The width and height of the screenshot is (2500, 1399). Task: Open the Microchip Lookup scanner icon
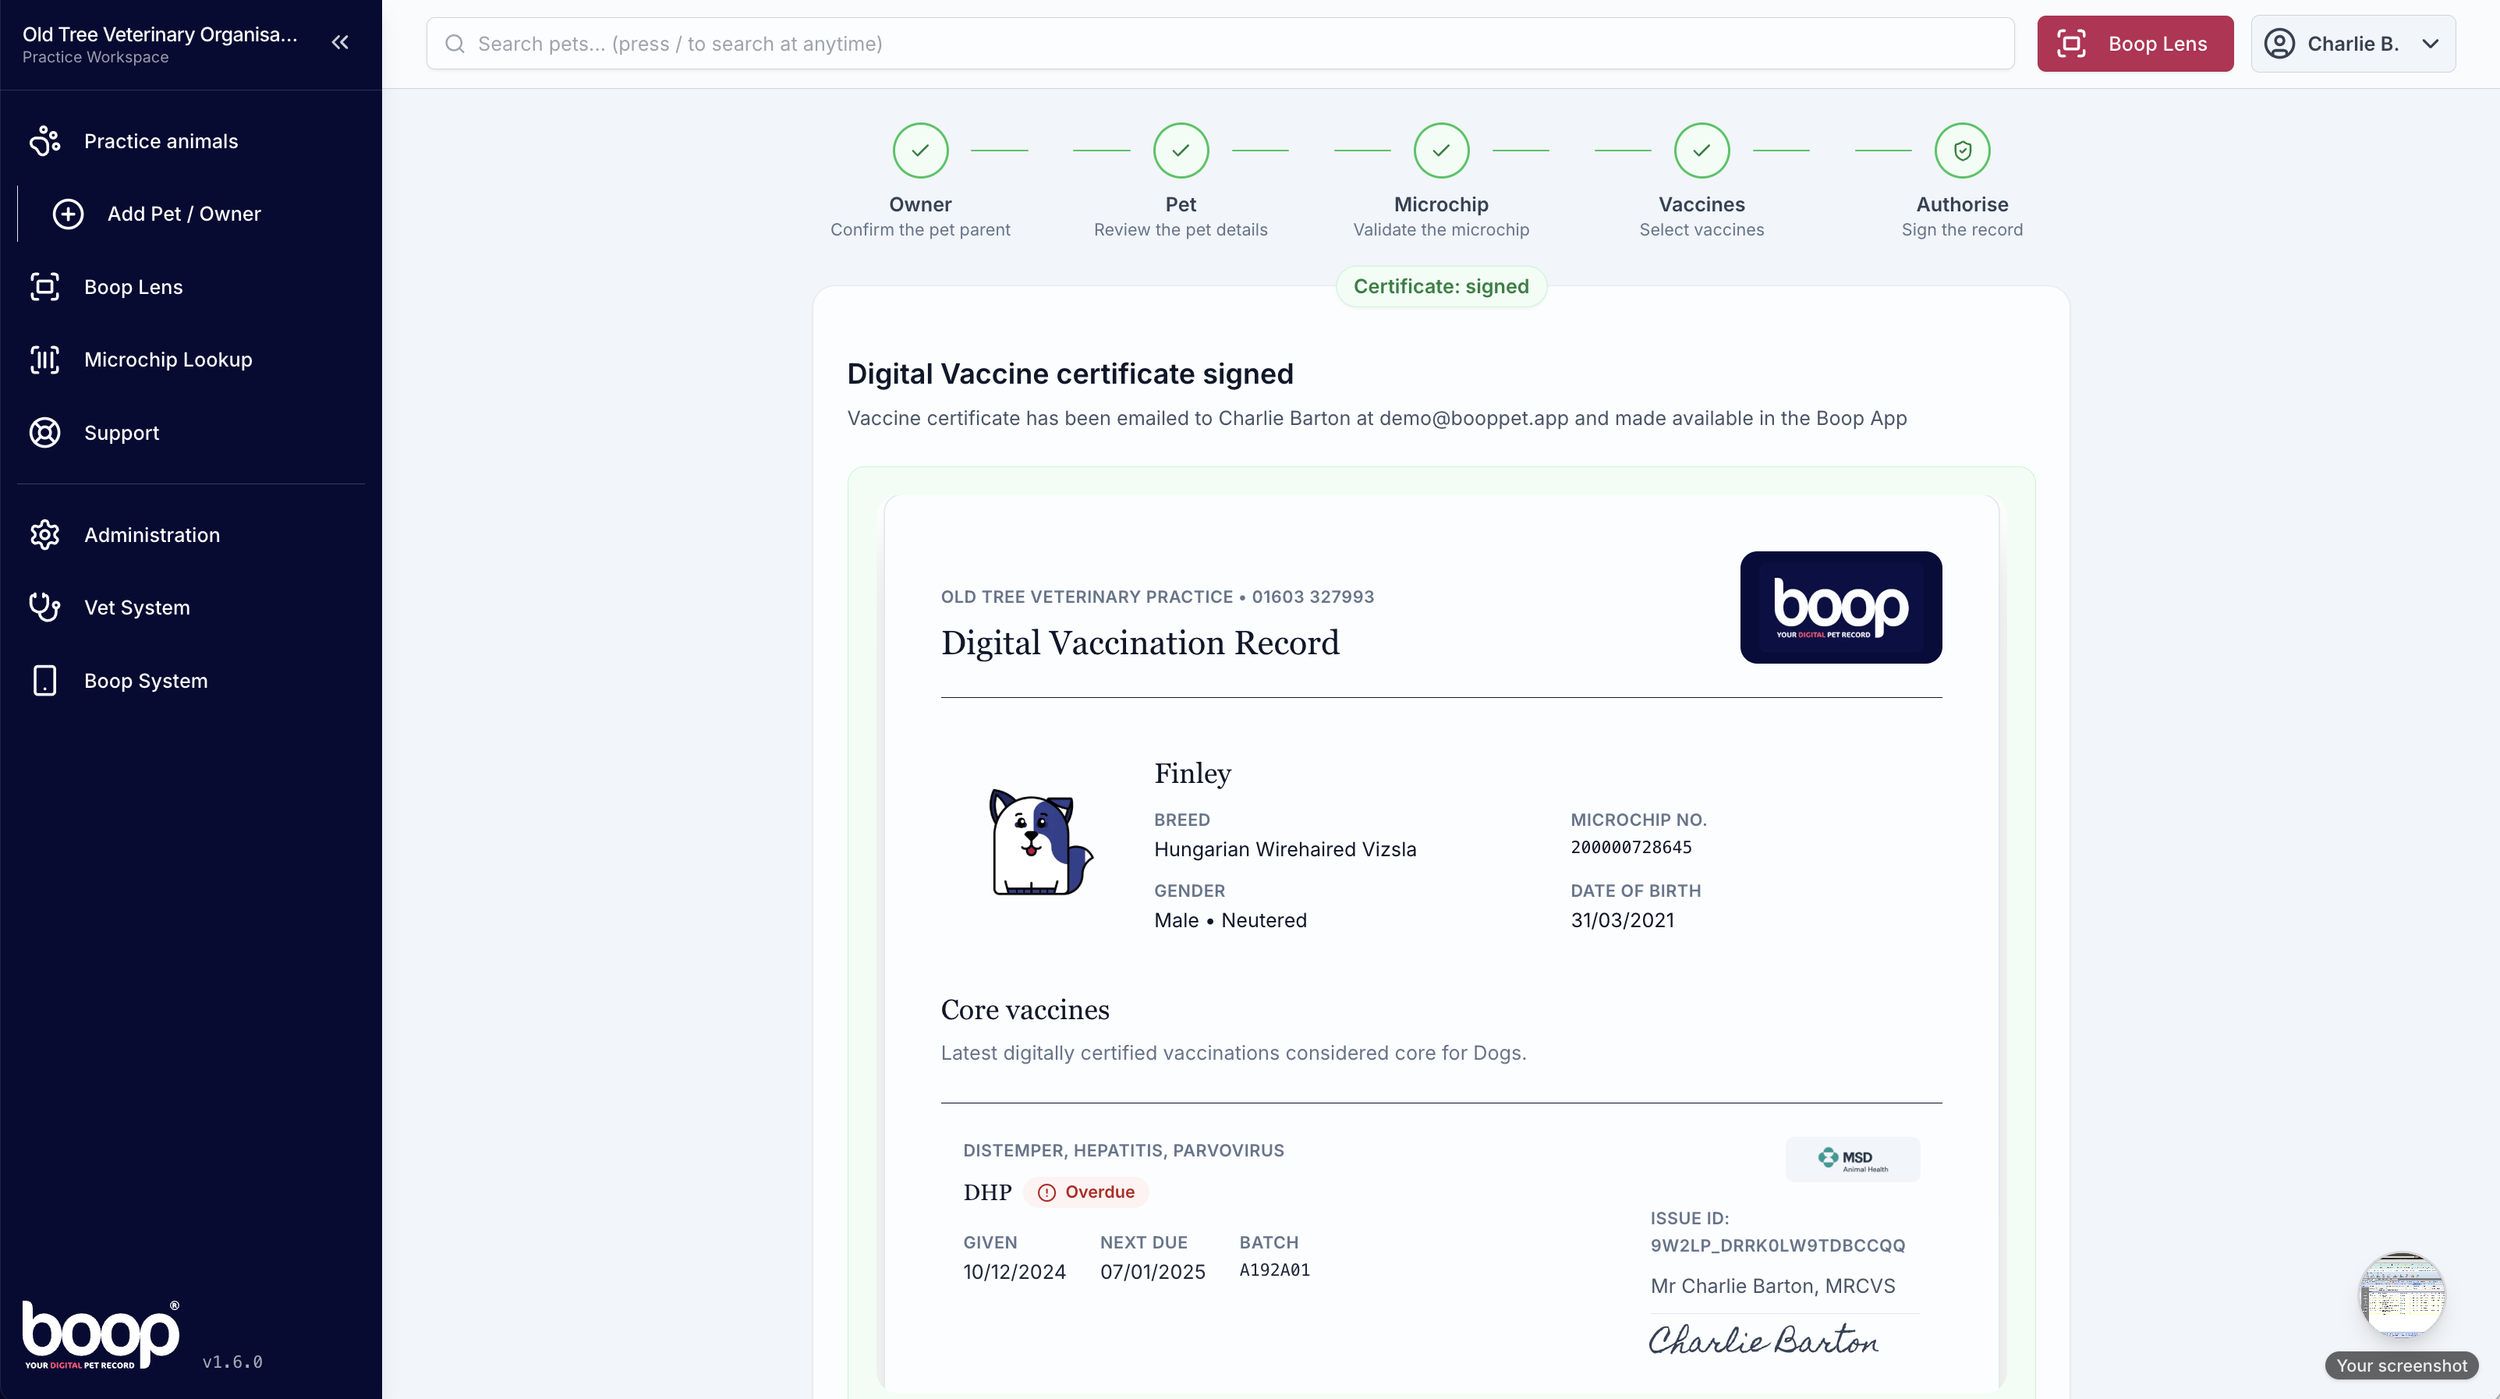45,360
